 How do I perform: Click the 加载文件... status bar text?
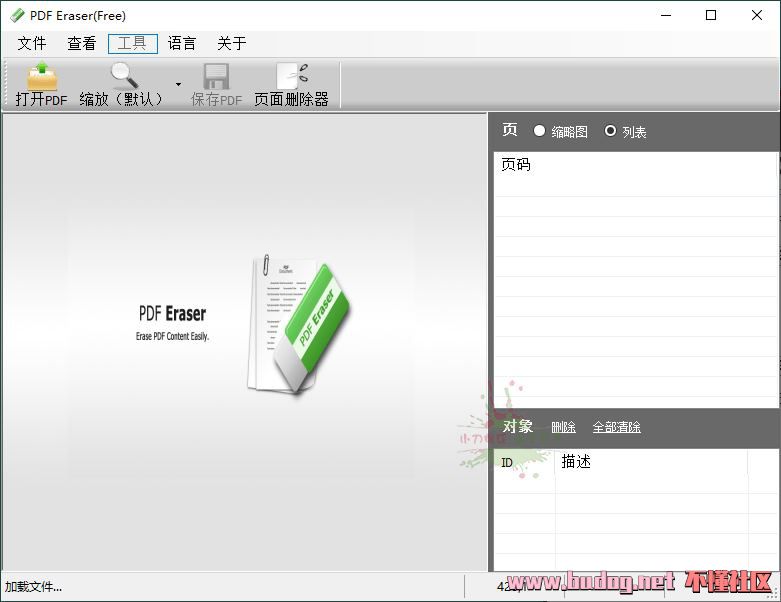(x=33, y=587)
